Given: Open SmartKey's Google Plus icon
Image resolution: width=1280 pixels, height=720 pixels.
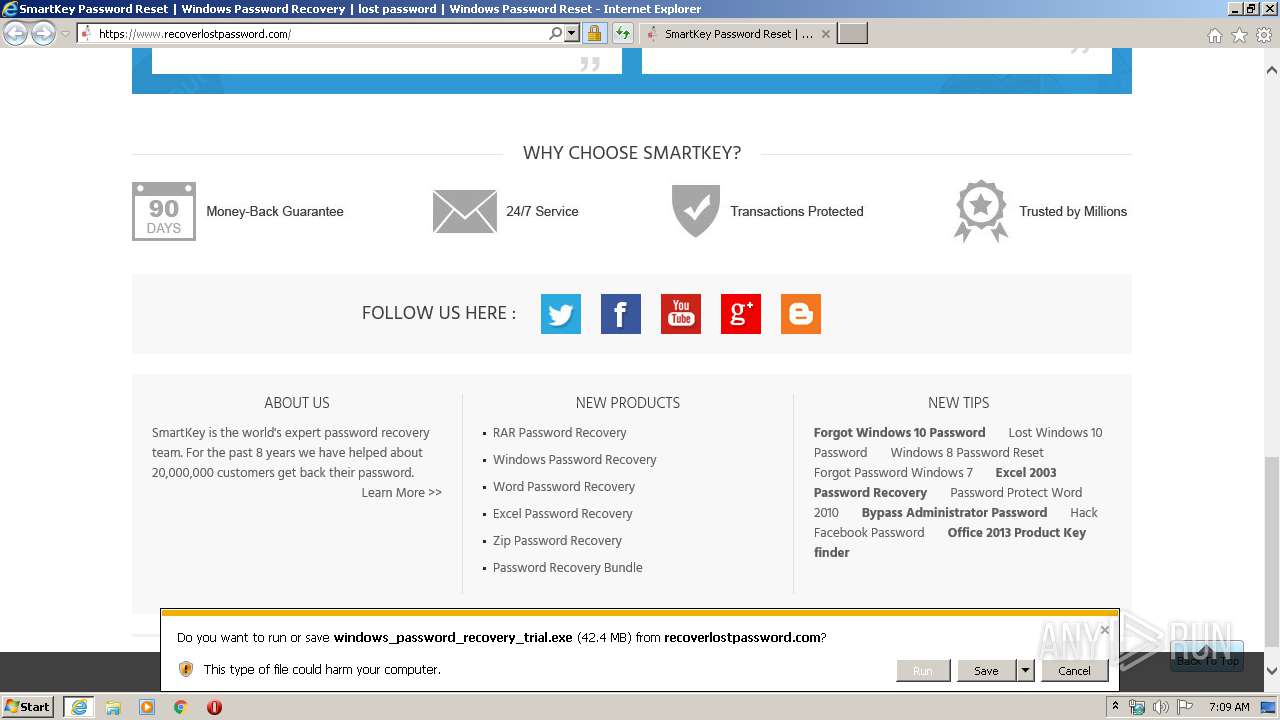Looking at the screenshot, I should (741, 314).
